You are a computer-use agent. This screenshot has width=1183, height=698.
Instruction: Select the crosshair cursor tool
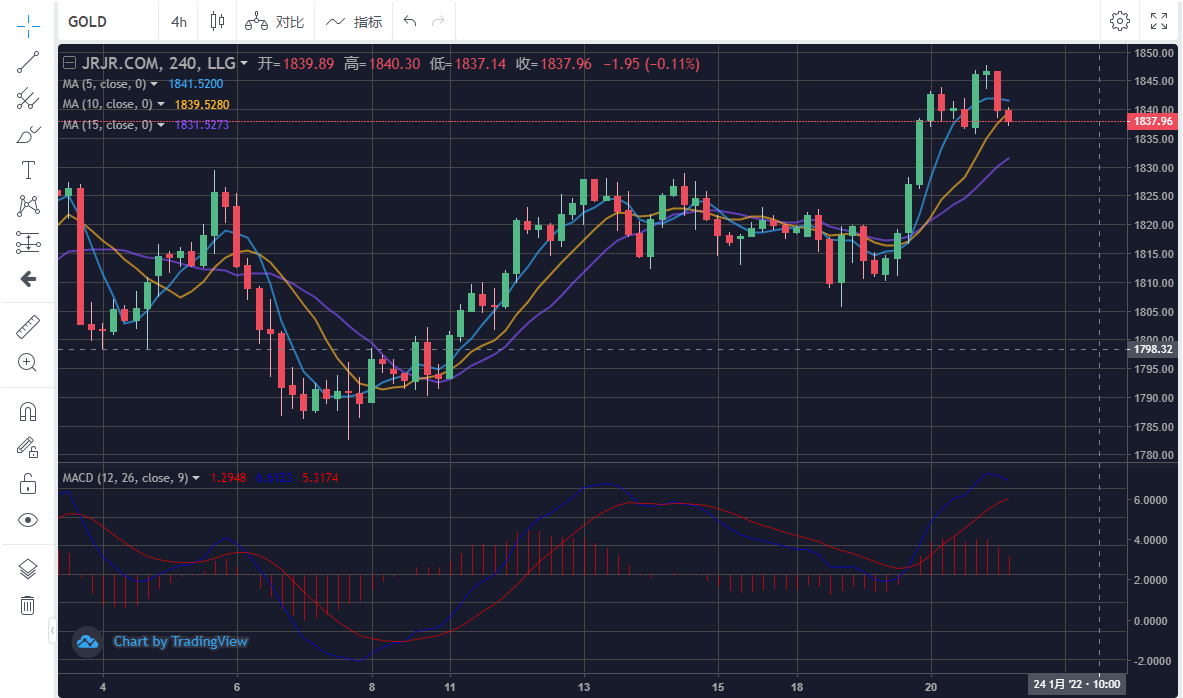coord(28,22)
